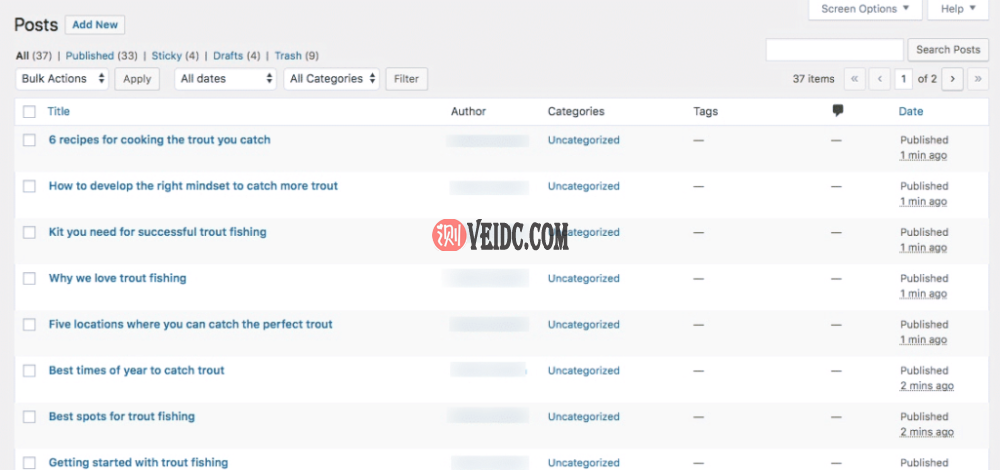Image resolution: width=1000 pixels, height=470 pixels.
Task: Click the Apply bulk action button
Action: [137, 79]
